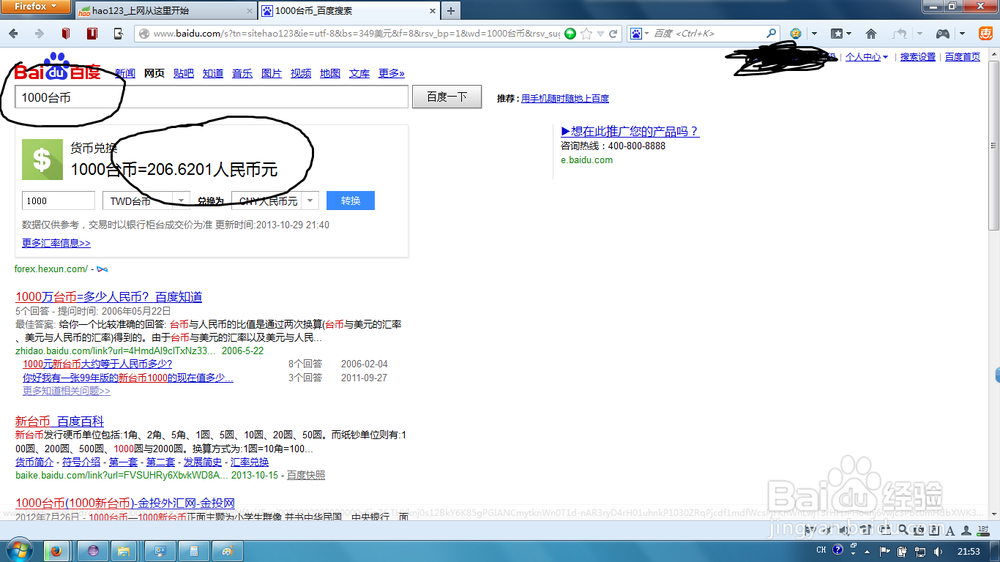Open the 音乐 Baidu category
Viewport: 1000px width, 562px height.
242,73
